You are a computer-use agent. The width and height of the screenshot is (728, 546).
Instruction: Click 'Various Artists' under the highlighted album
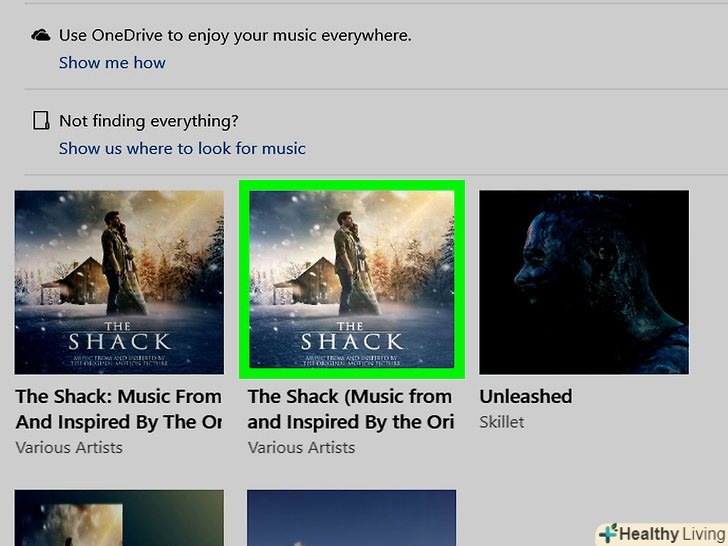pos(301,448)
